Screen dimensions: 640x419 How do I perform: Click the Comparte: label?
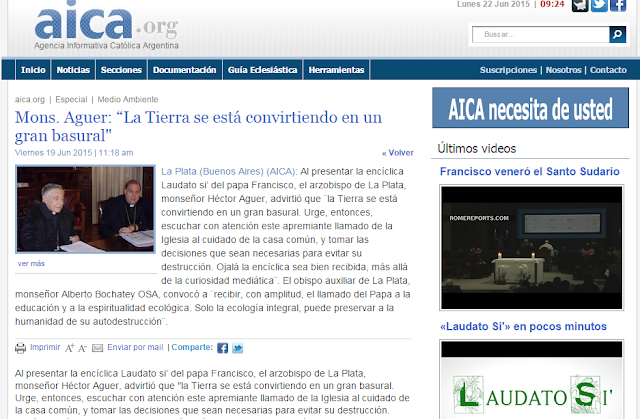[192, 347]
